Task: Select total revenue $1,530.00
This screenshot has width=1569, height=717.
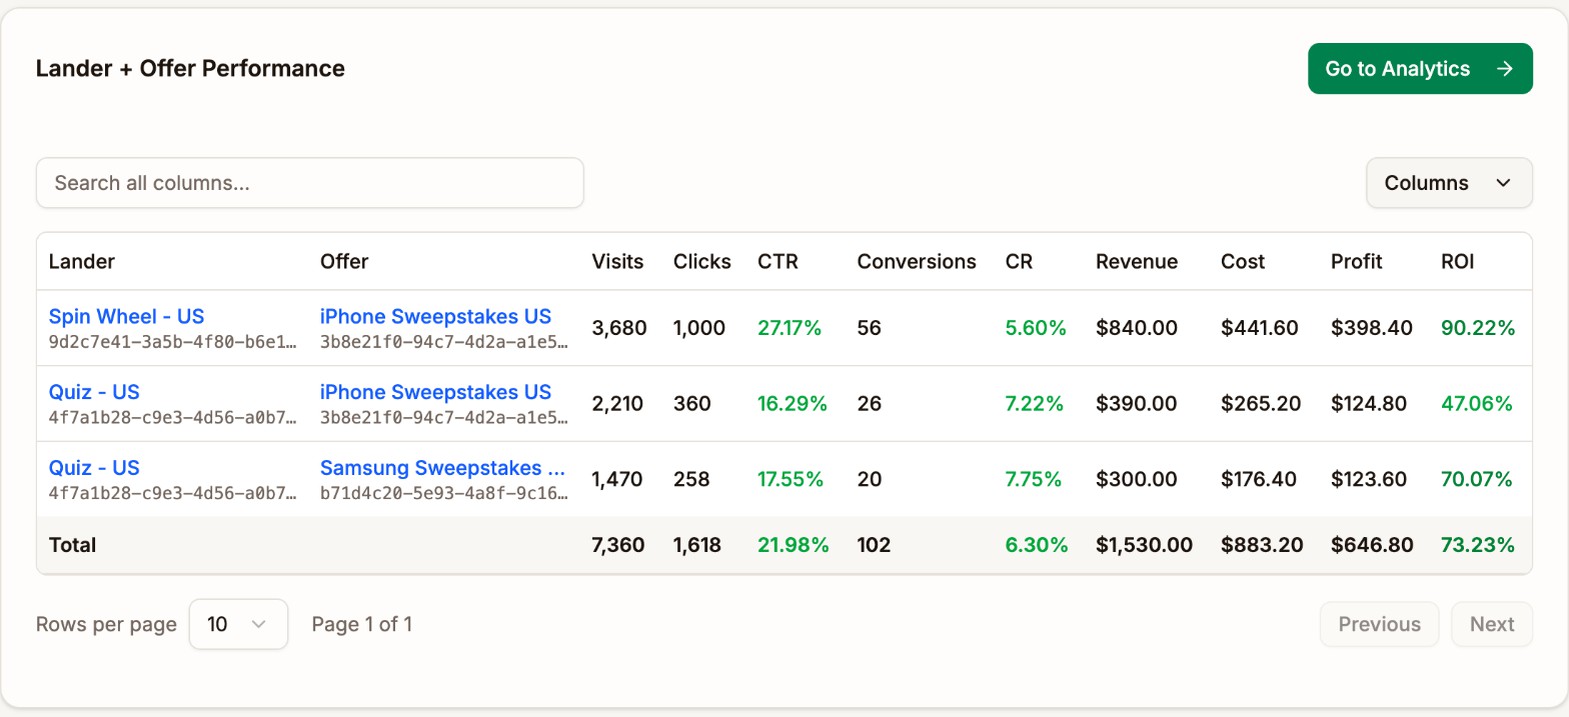Action: click(x=1144, y=545)
